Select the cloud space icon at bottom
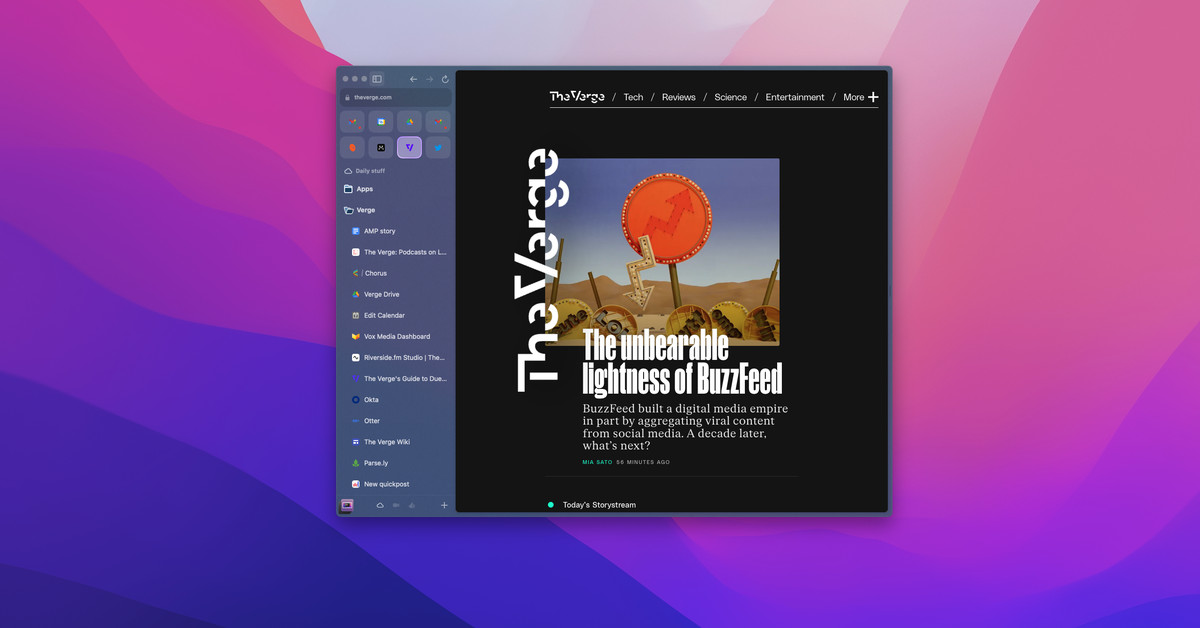 (x=380, y=505)
